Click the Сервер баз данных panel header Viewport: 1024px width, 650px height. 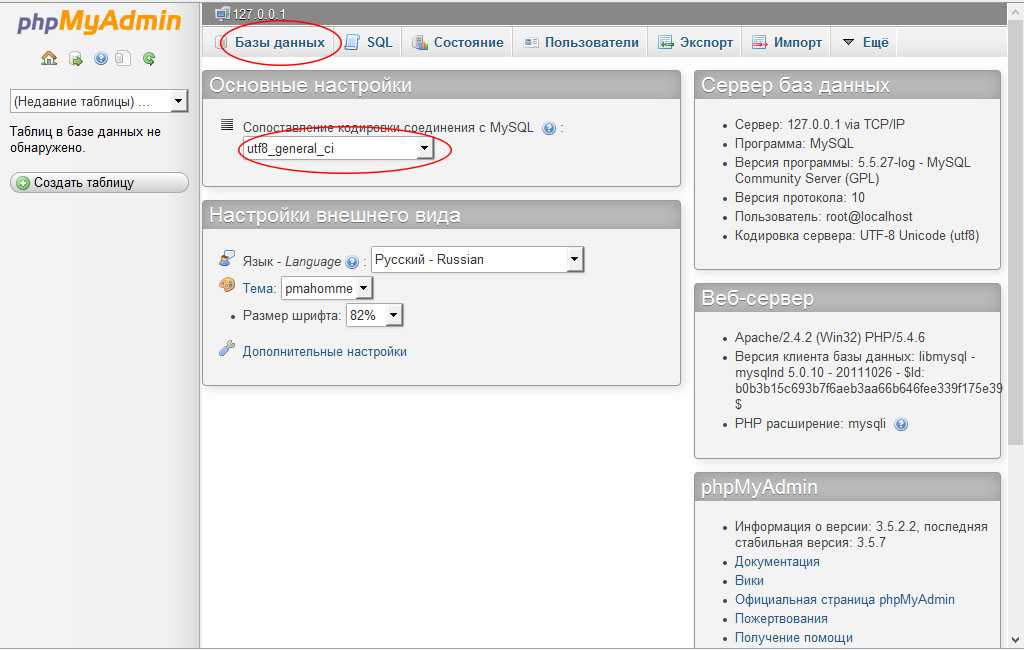click(847, 86)
